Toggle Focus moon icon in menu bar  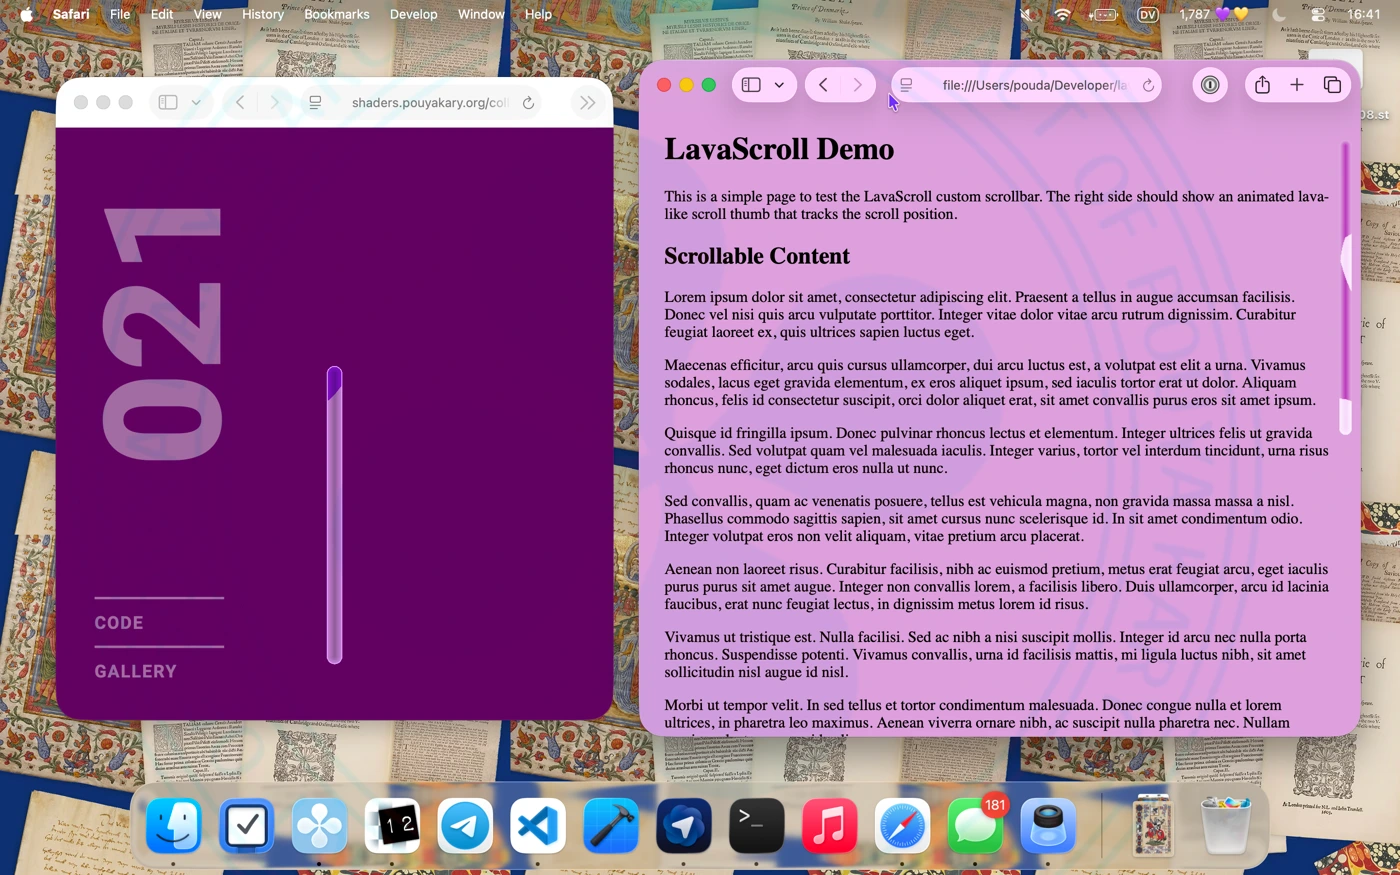point(1279,14)
